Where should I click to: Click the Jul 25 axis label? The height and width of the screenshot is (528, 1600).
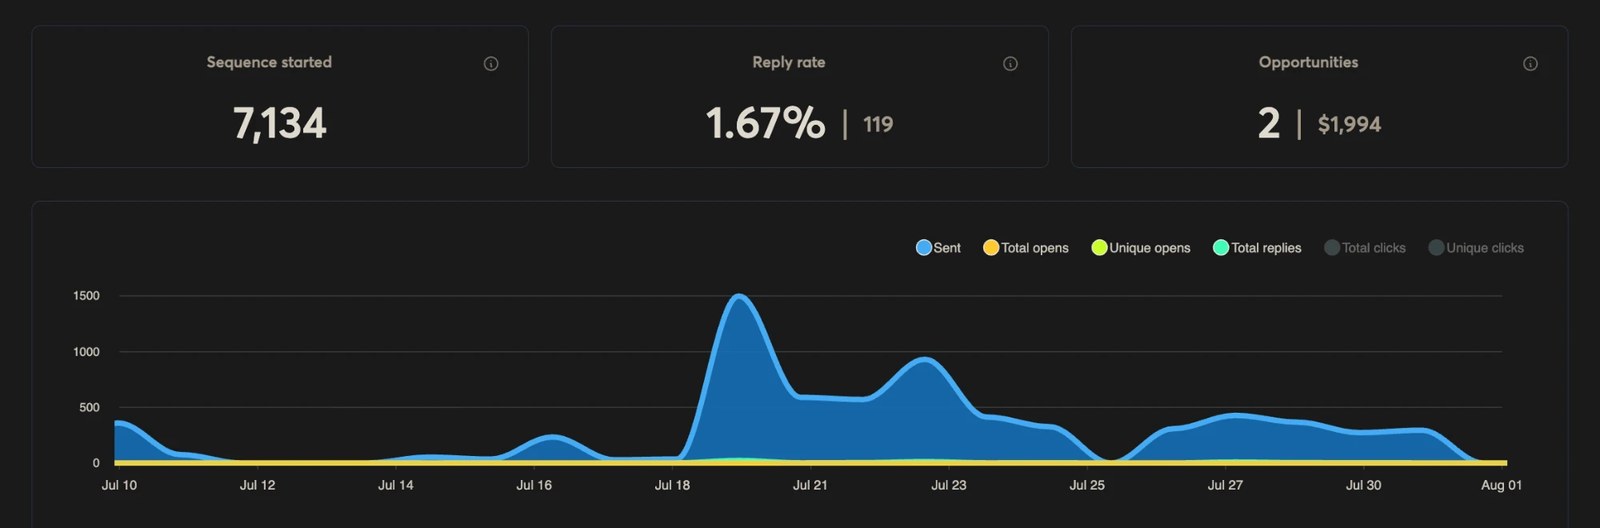tap(1087, 485)
